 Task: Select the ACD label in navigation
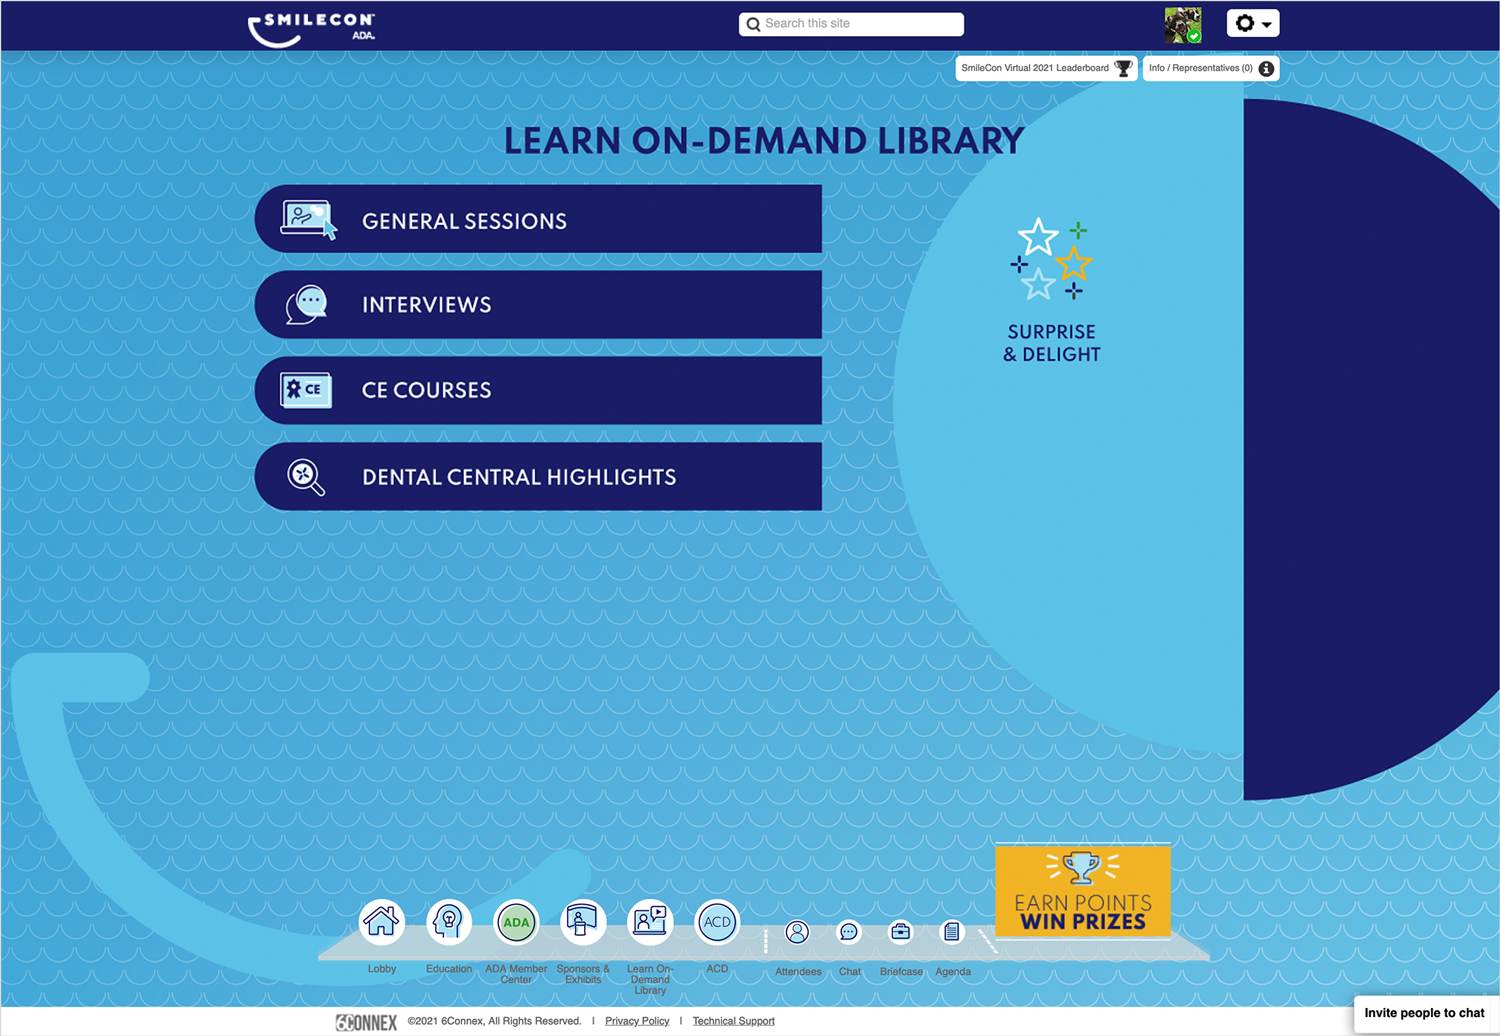[717, 969]
